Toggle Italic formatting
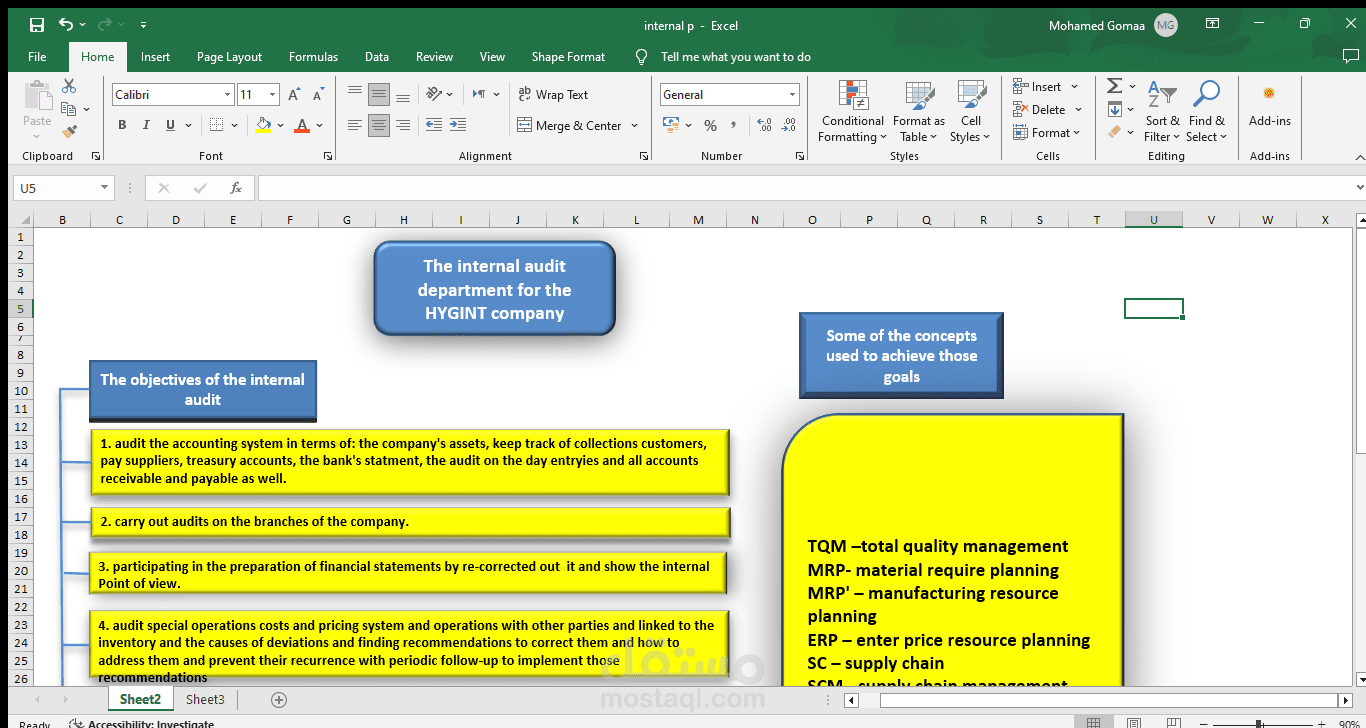This screenshot has height=728, width=1366. pyautogui.click(x=146, y=125)
